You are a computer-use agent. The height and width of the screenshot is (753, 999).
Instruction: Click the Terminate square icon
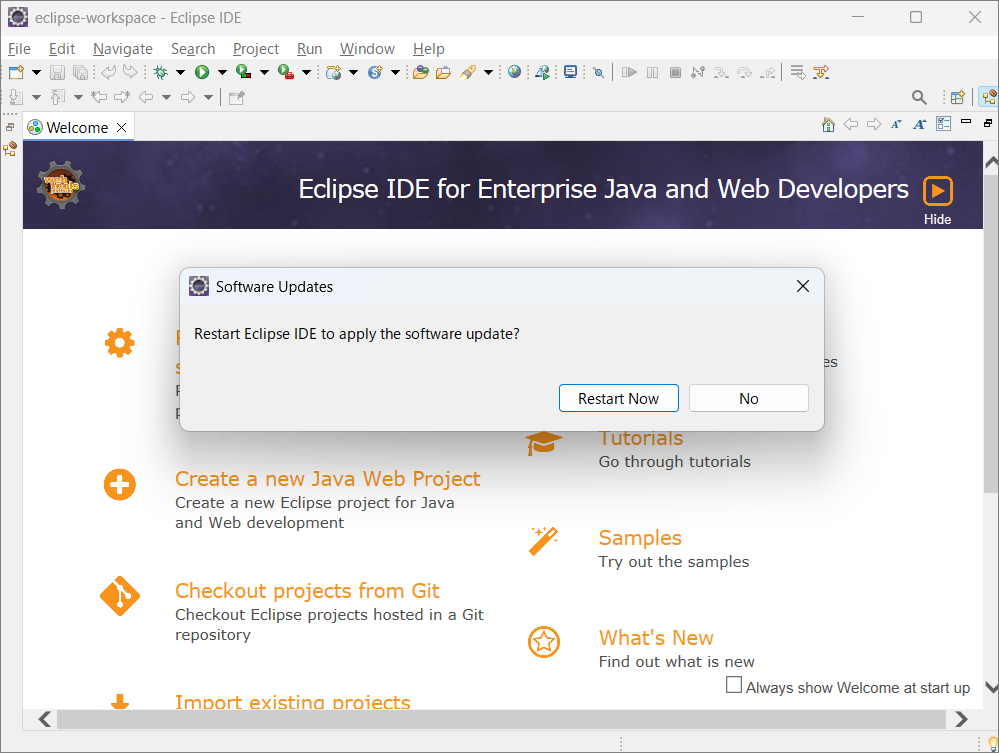675,72
